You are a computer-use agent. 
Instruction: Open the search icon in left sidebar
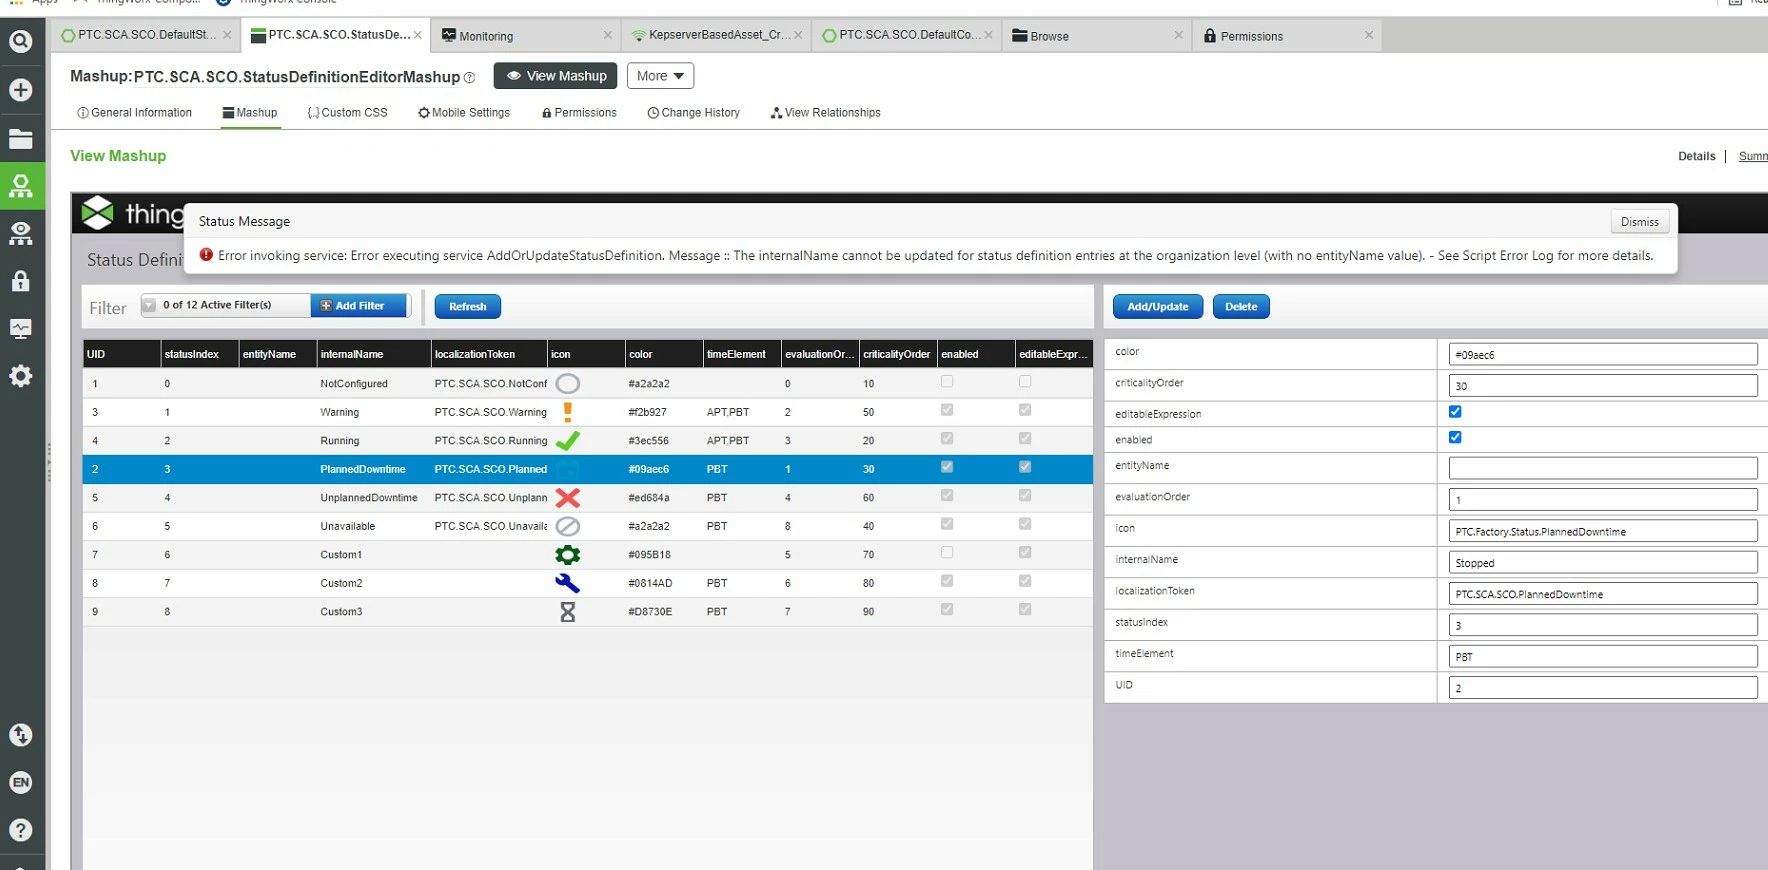click(x=21, y=41)
